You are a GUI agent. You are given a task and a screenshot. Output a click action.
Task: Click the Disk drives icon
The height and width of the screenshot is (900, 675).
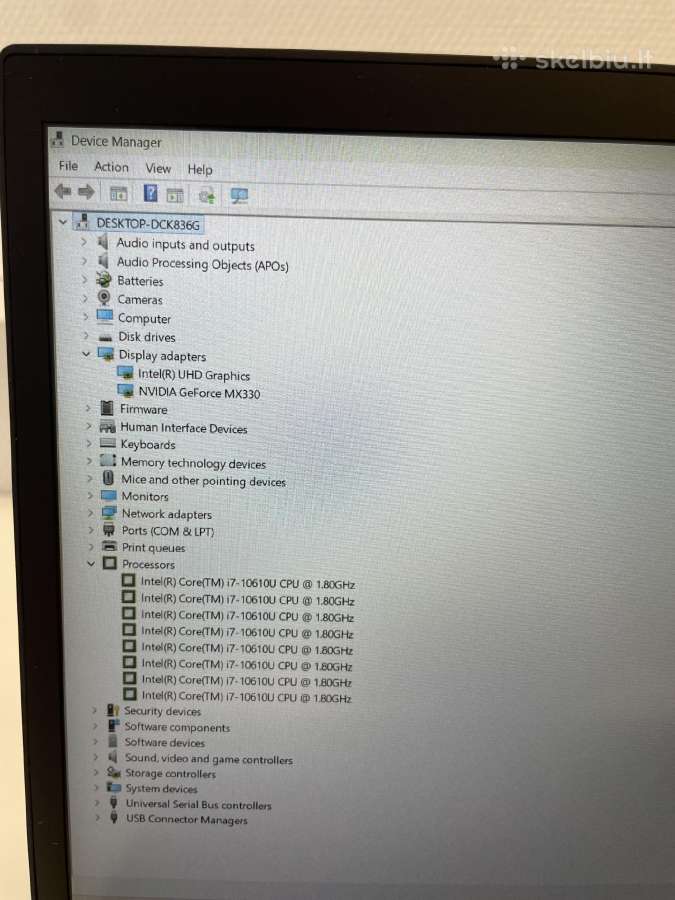105,337
